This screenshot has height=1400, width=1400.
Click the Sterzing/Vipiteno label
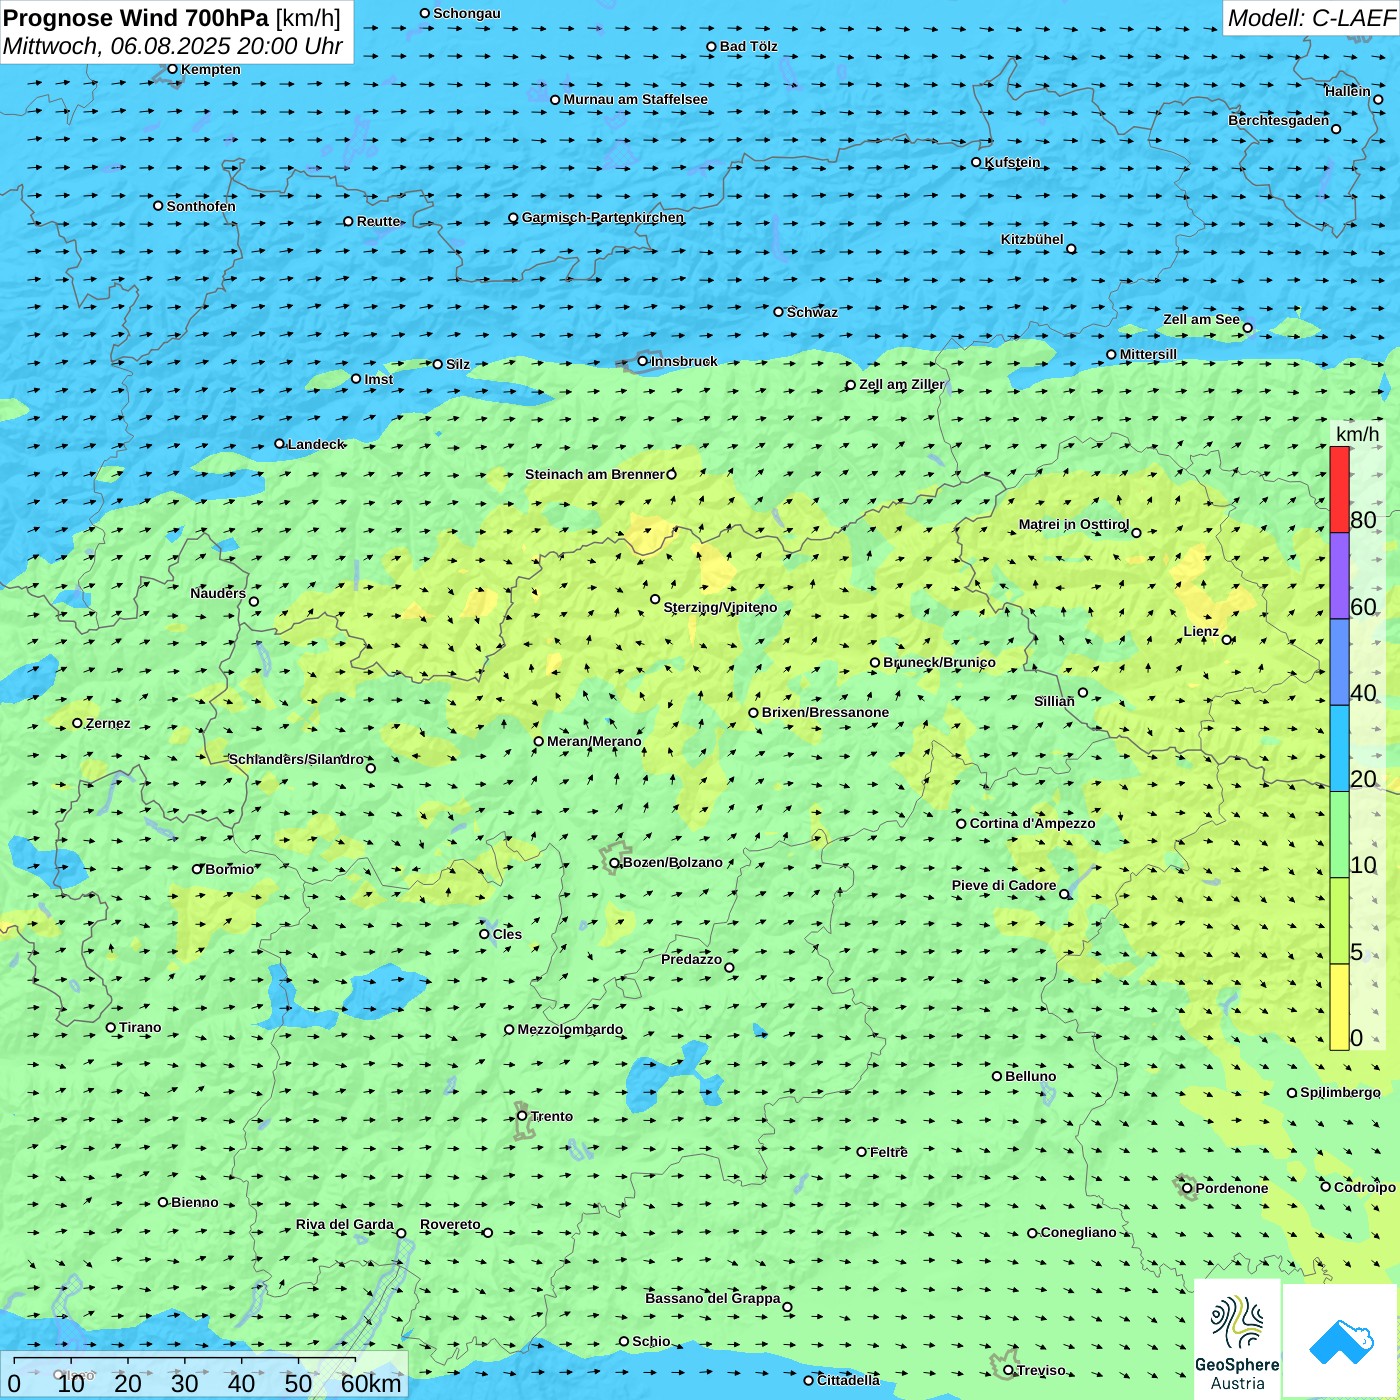tap(720, 607)
